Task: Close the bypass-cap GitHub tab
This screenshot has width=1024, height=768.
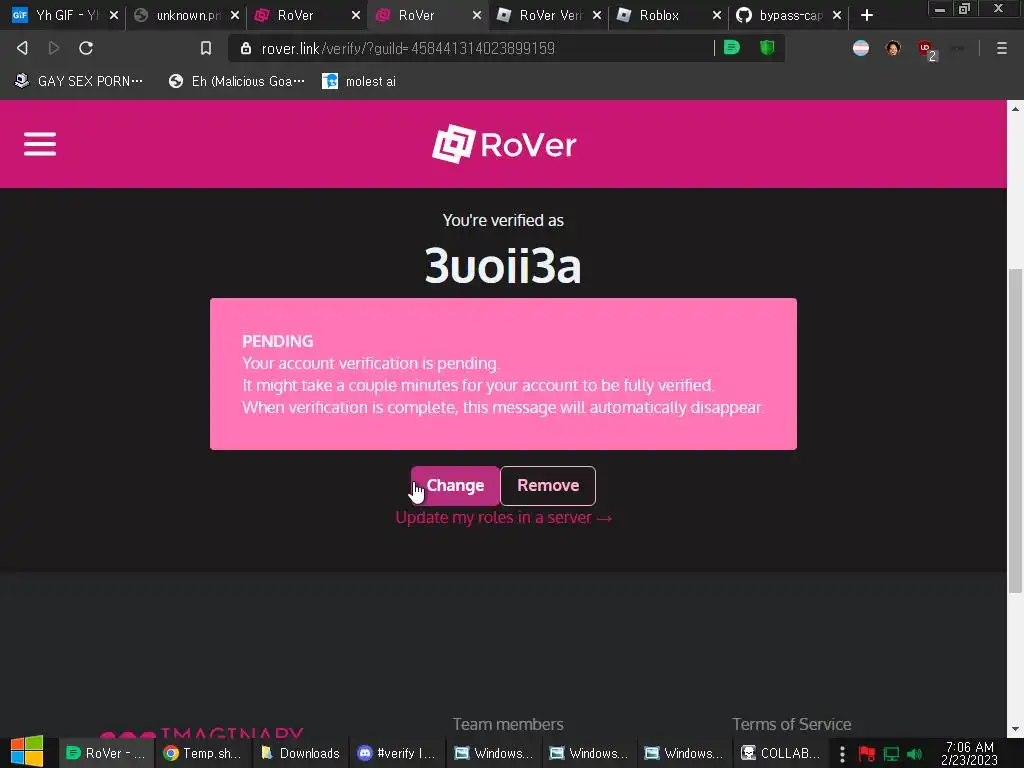Action: (x=837, y=15)
